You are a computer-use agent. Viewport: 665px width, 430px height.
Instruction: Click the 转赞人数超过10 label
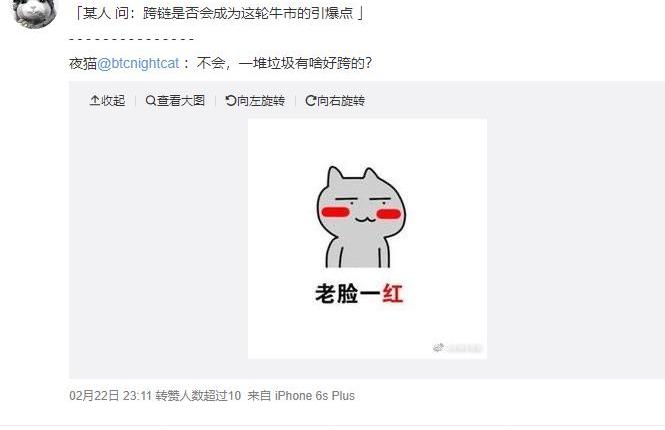(x=198, y=396)
